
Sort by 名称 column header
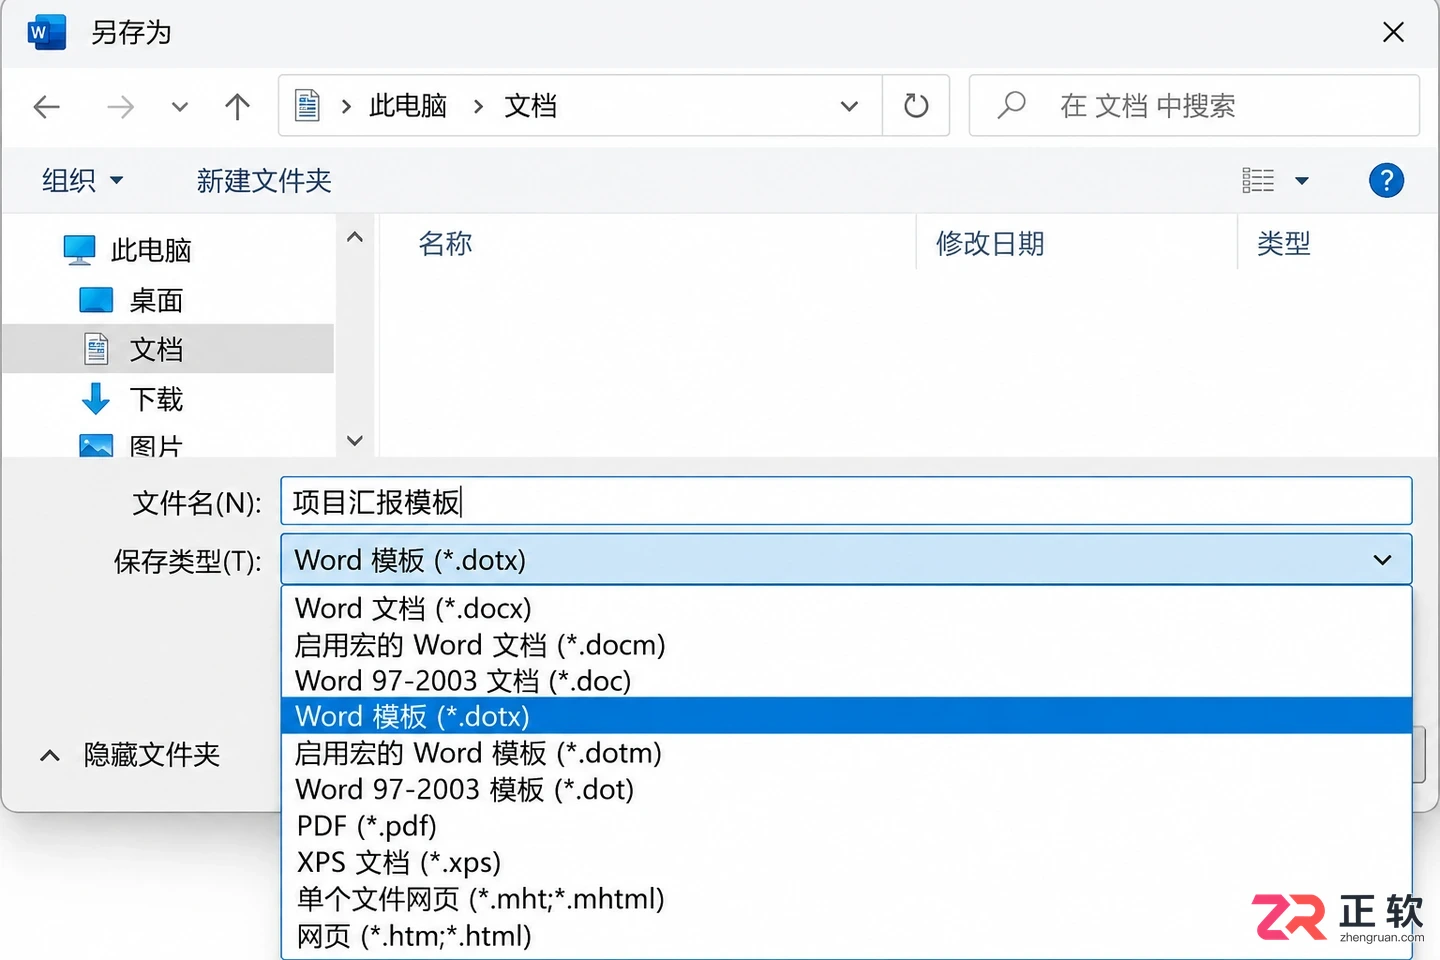click(445, 243)
